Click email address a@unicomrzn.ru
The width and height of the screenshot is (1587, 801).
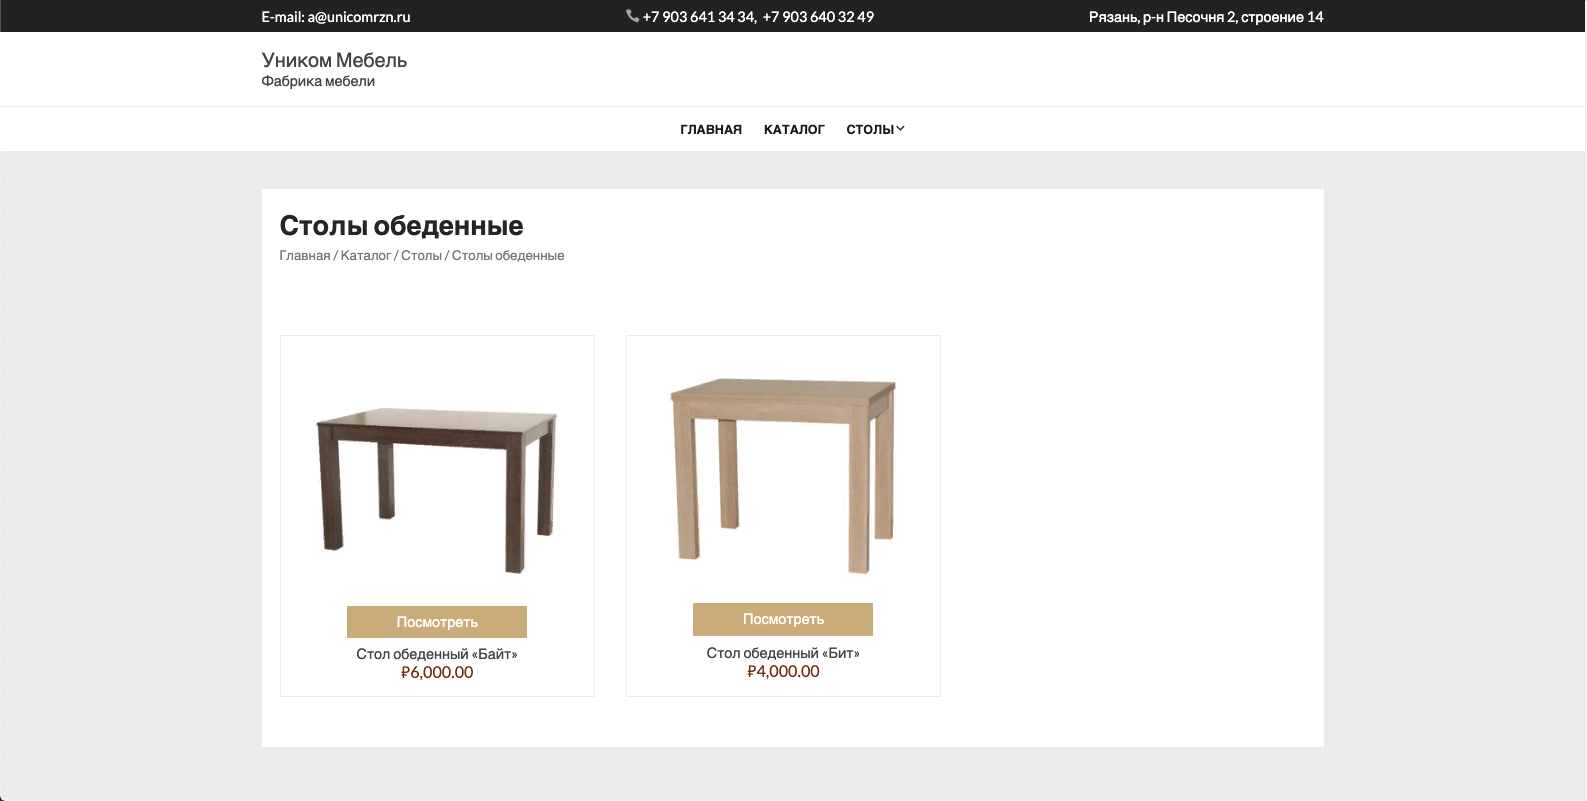[x=359, y=17]
